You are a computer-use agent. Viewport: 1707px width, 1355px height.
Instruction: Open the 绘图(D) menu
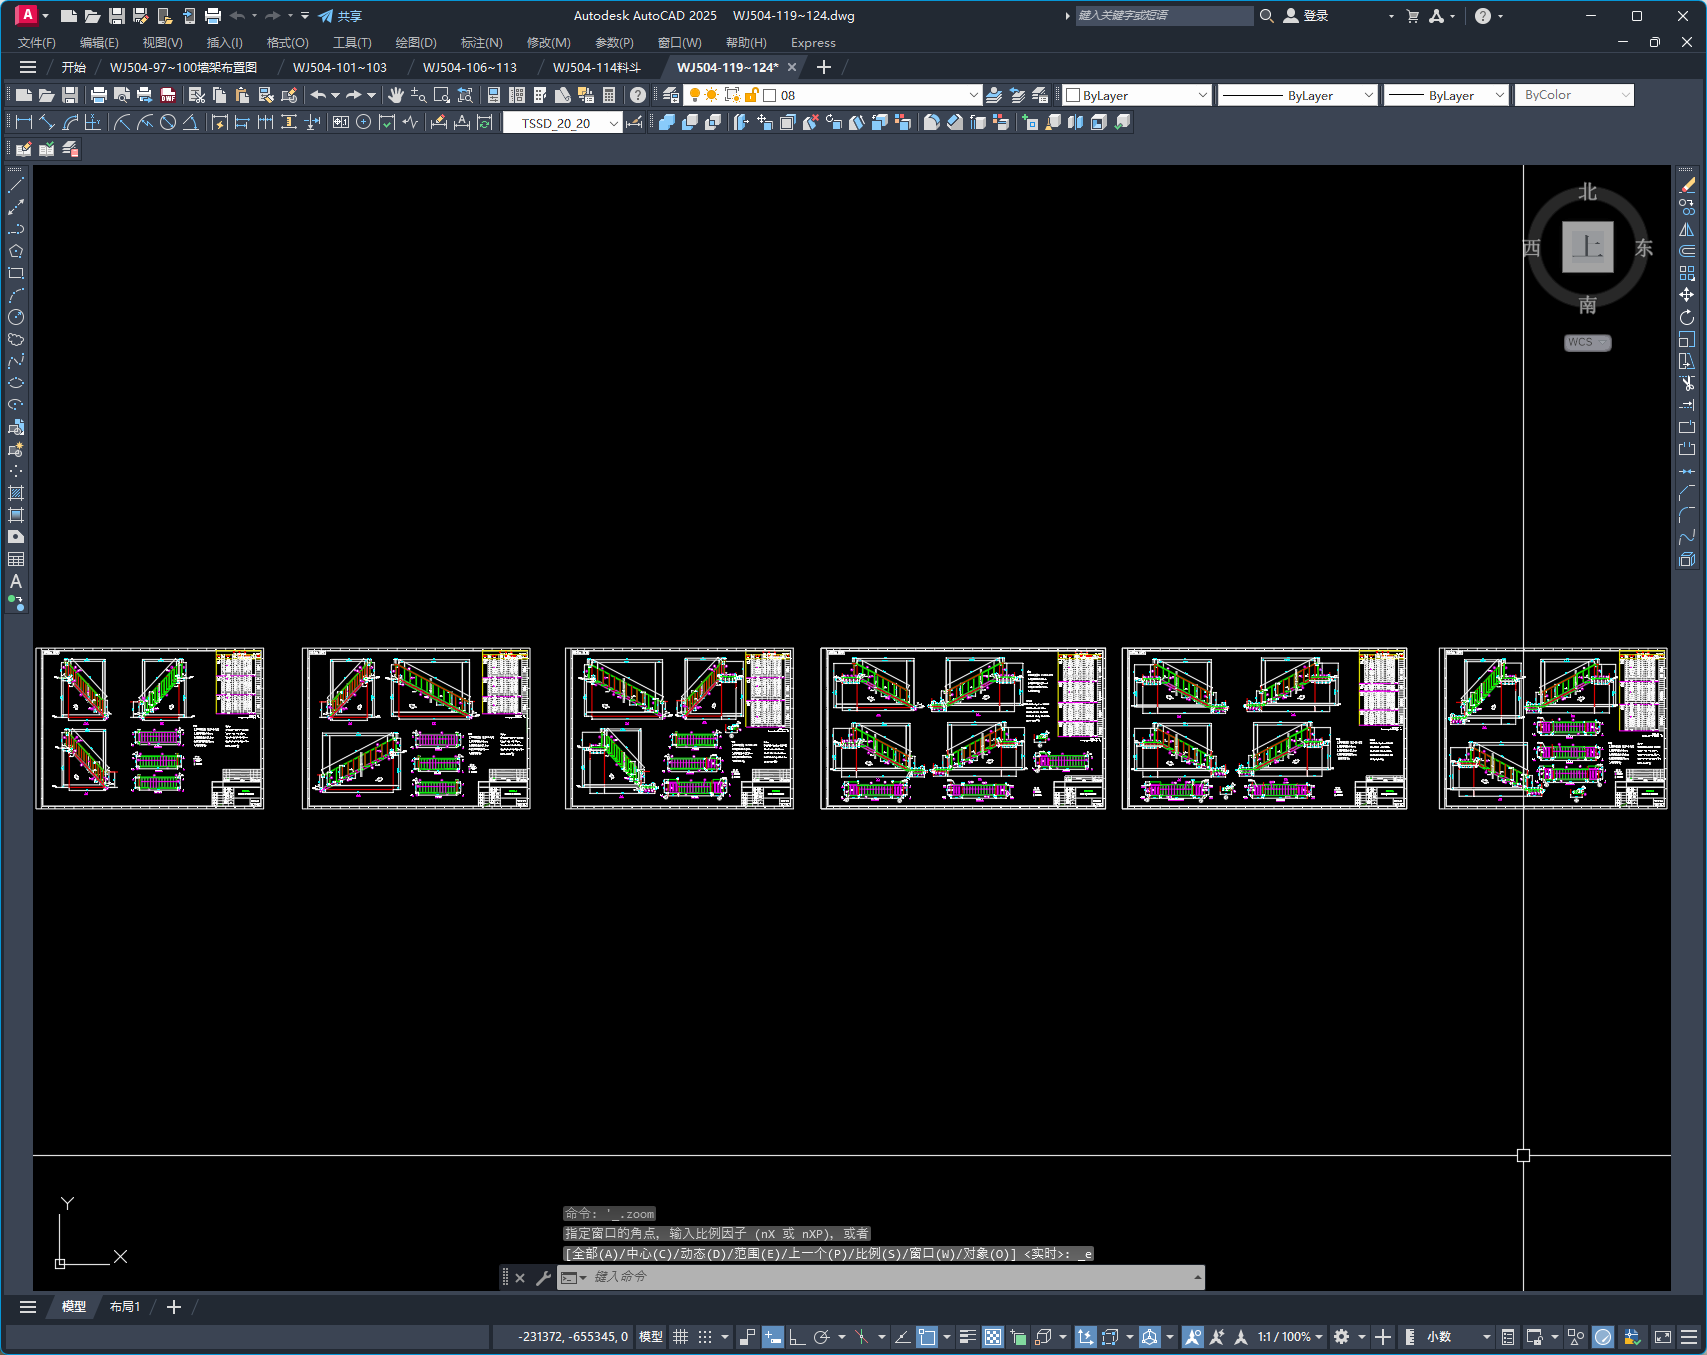click(x=416, y=42)
